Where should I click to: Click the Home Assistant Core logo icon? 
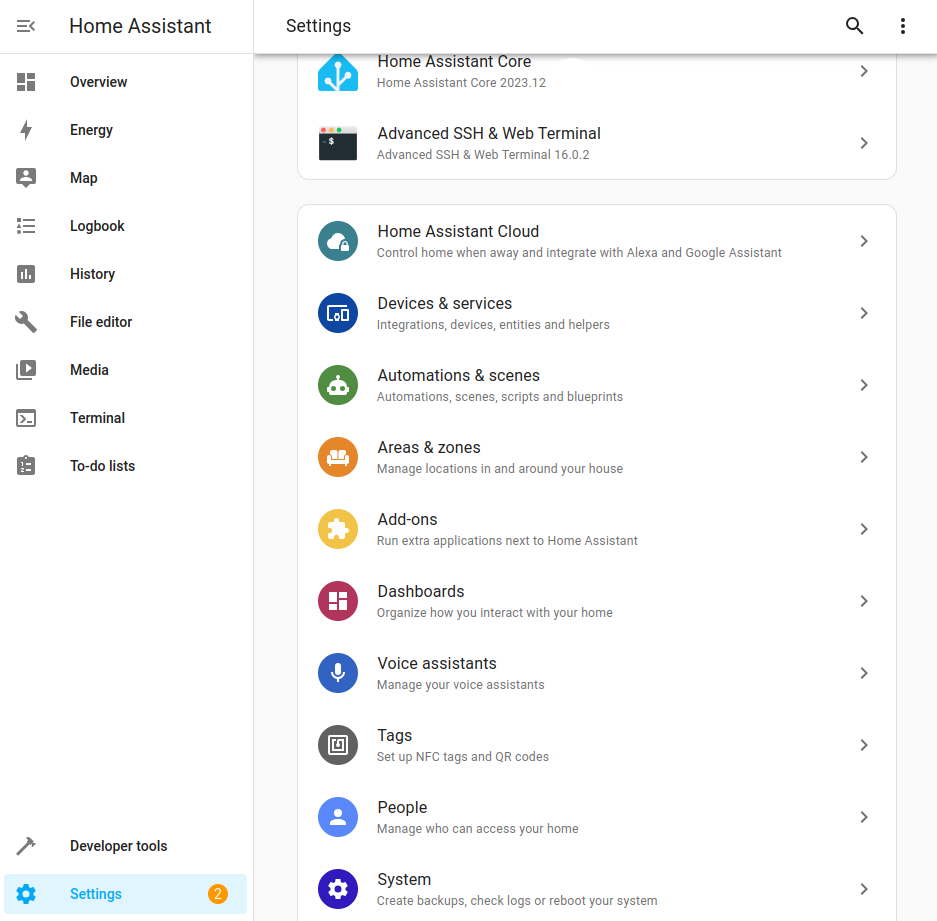pyautogui.click(x=338, y=72)
